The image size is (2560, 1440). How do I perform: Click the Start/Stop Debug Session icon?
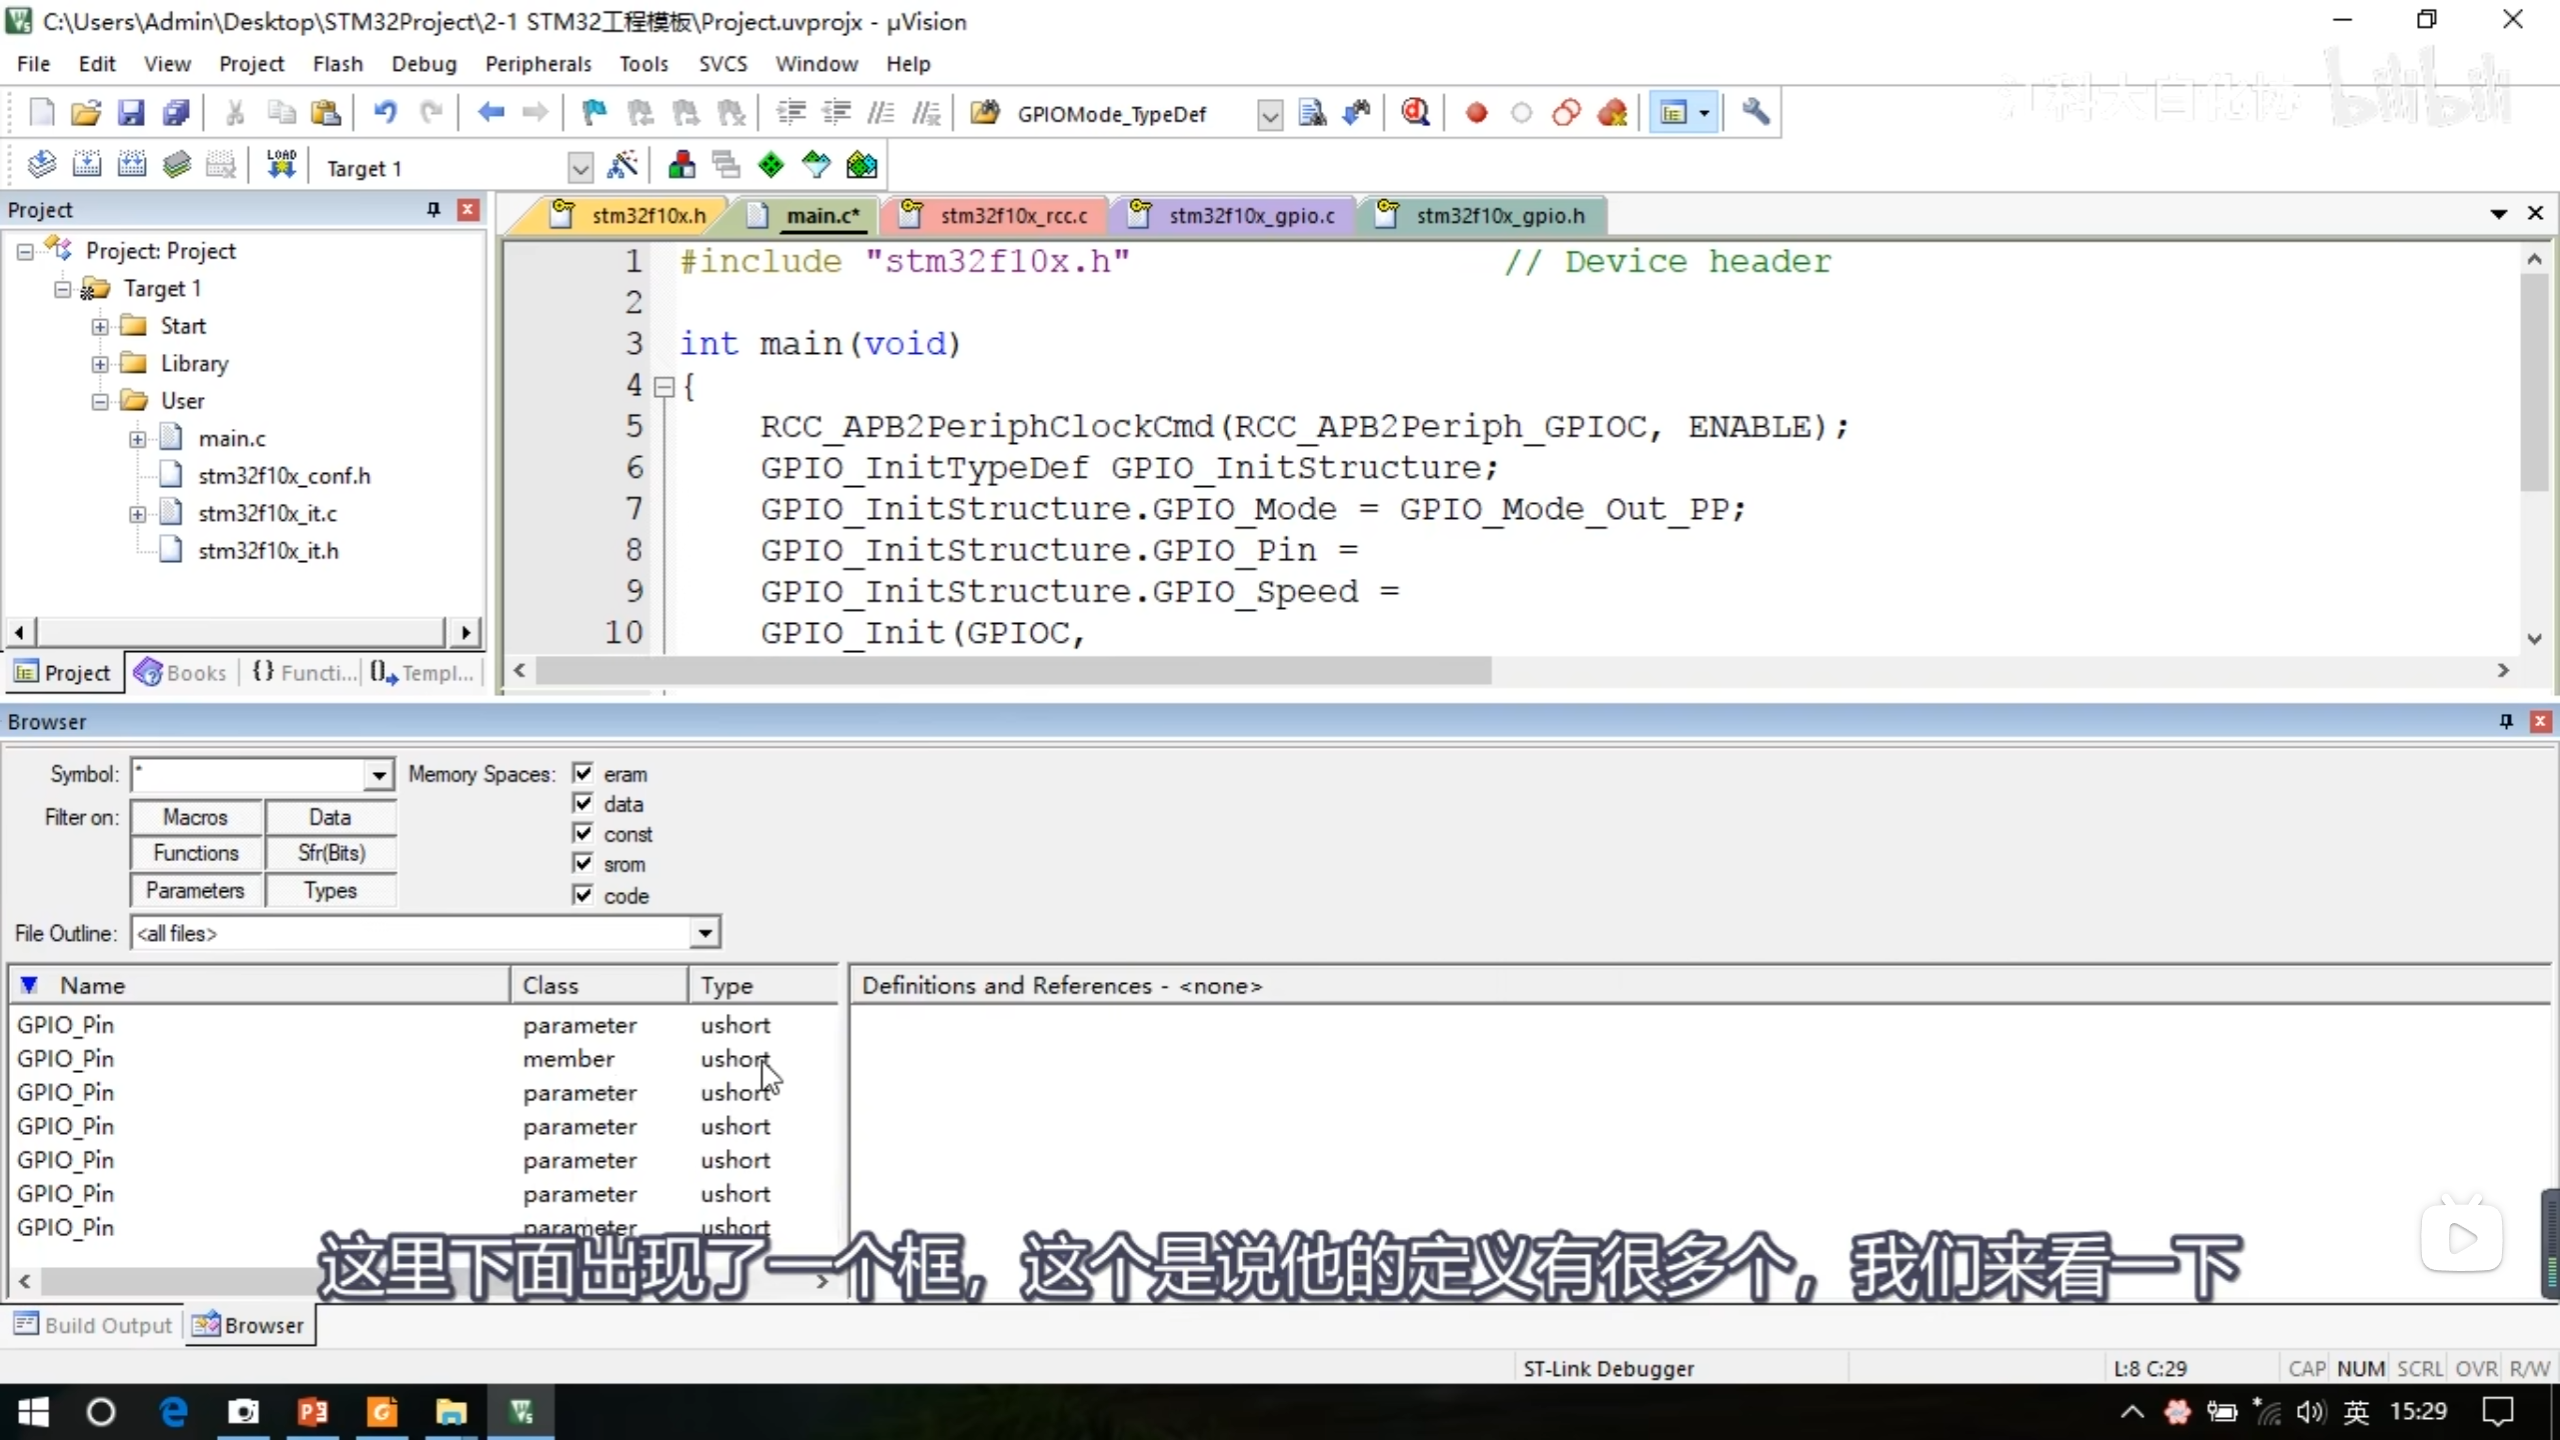(x=1415, y=113)
